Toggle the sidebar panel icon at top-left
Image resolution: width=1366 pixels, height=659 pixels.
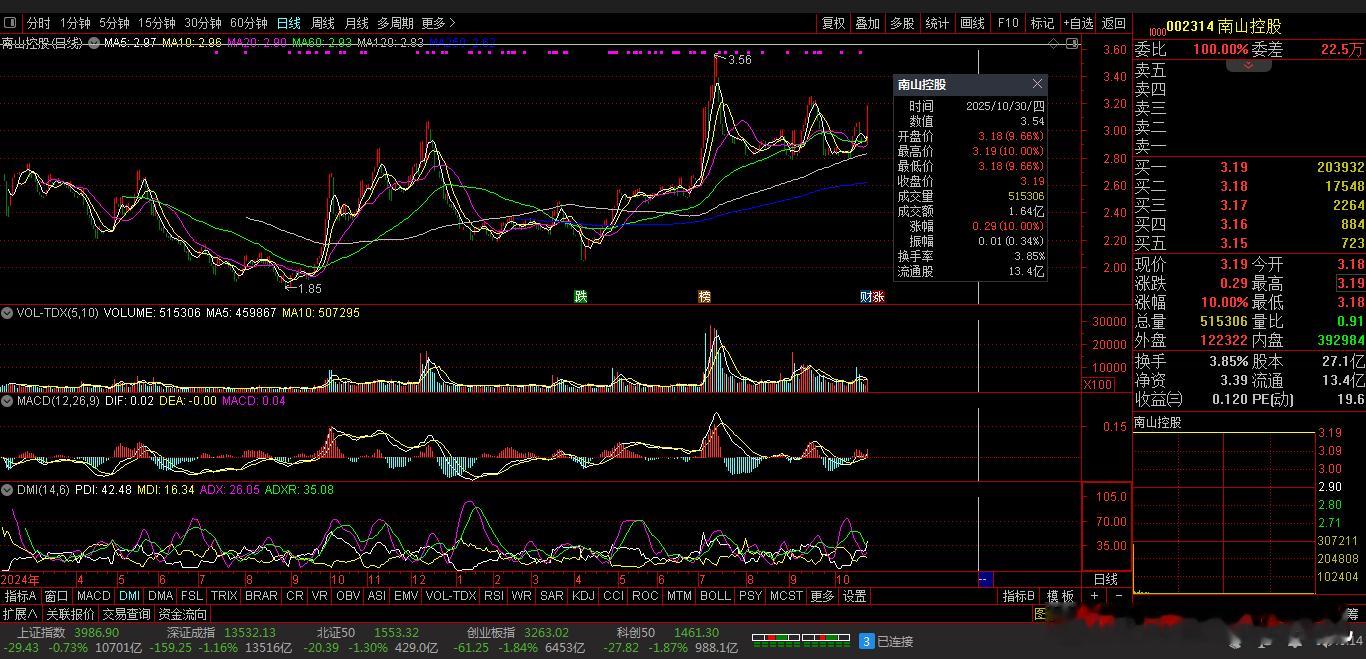pos(10,22)
